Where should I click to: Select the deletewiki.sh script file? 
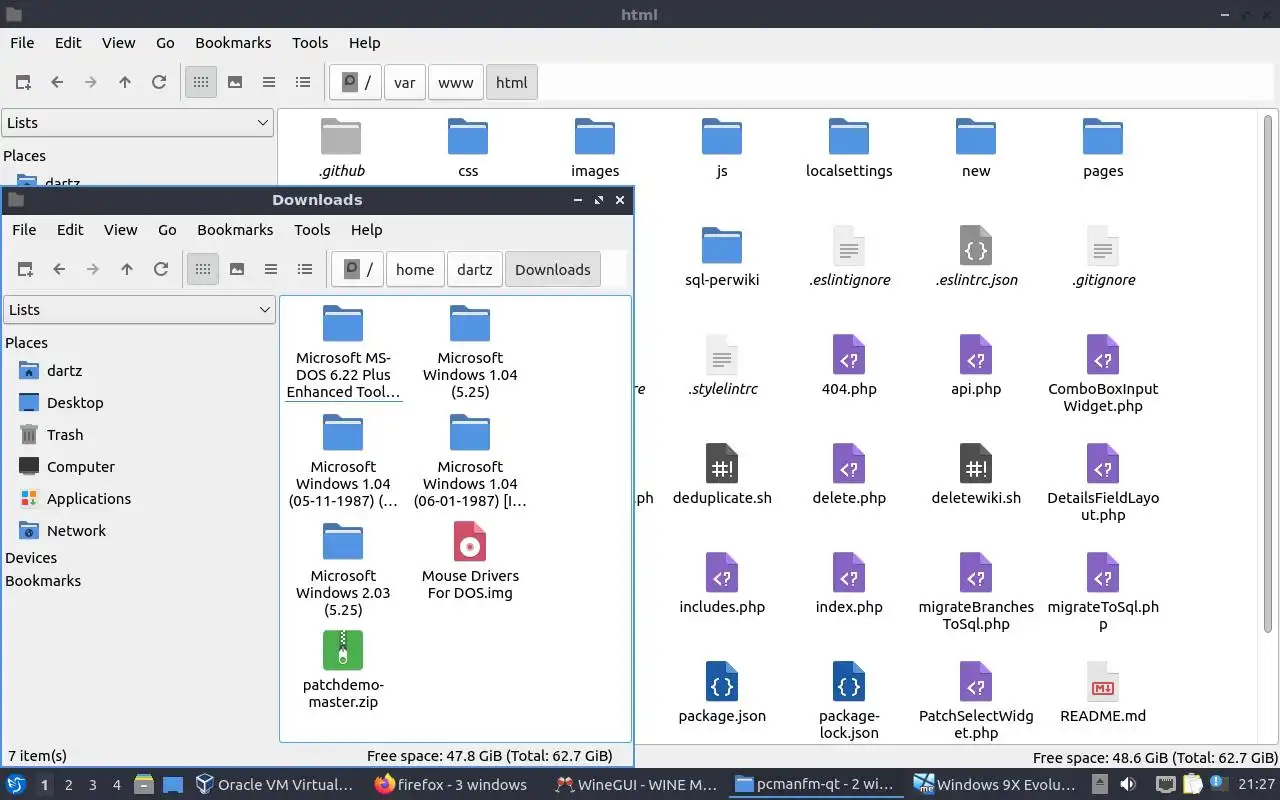[x=976, y=475]
